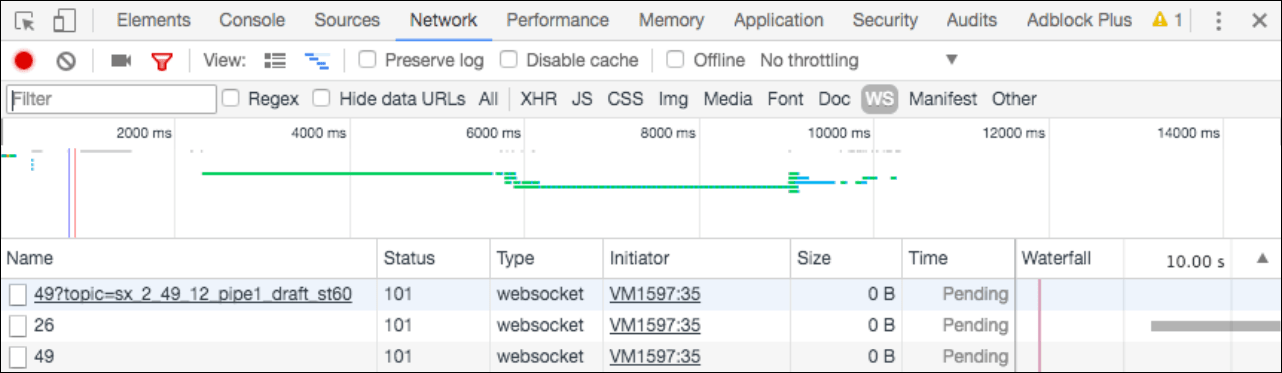Image resolution: width=1282 pixels, height=373 pixels.
Task: Filter requests by JS
Action: [582, 99]
